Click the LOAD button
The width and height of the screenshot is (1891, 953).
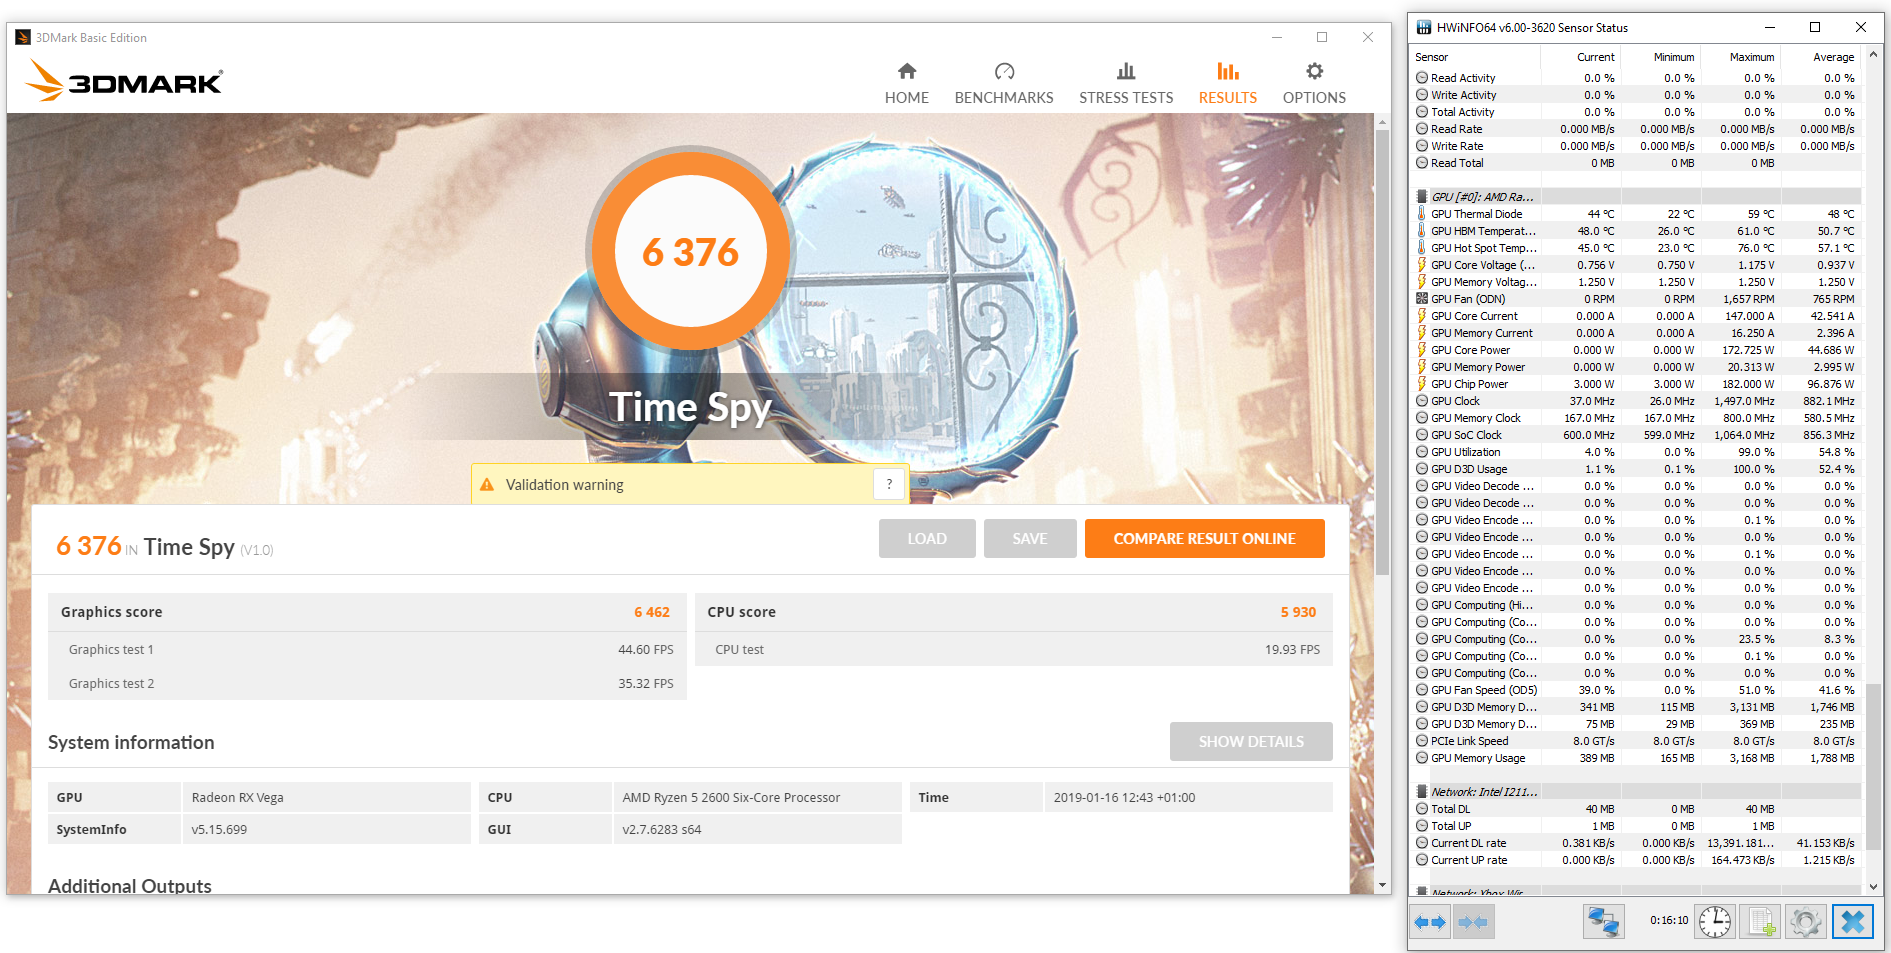[x=927, y=538]
